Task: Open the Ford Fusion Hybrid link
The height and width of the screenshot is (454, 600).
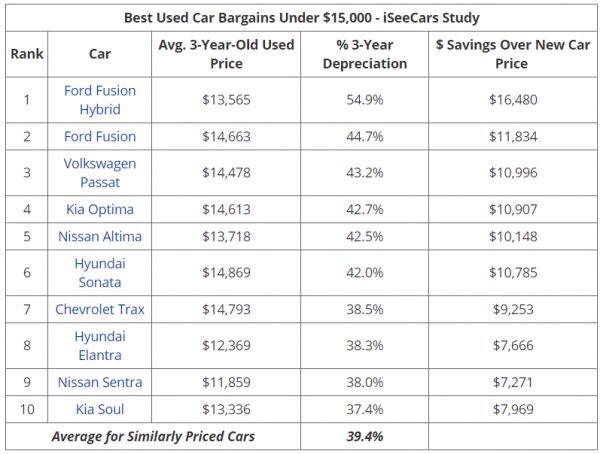Action: click(x=100, y=99)
